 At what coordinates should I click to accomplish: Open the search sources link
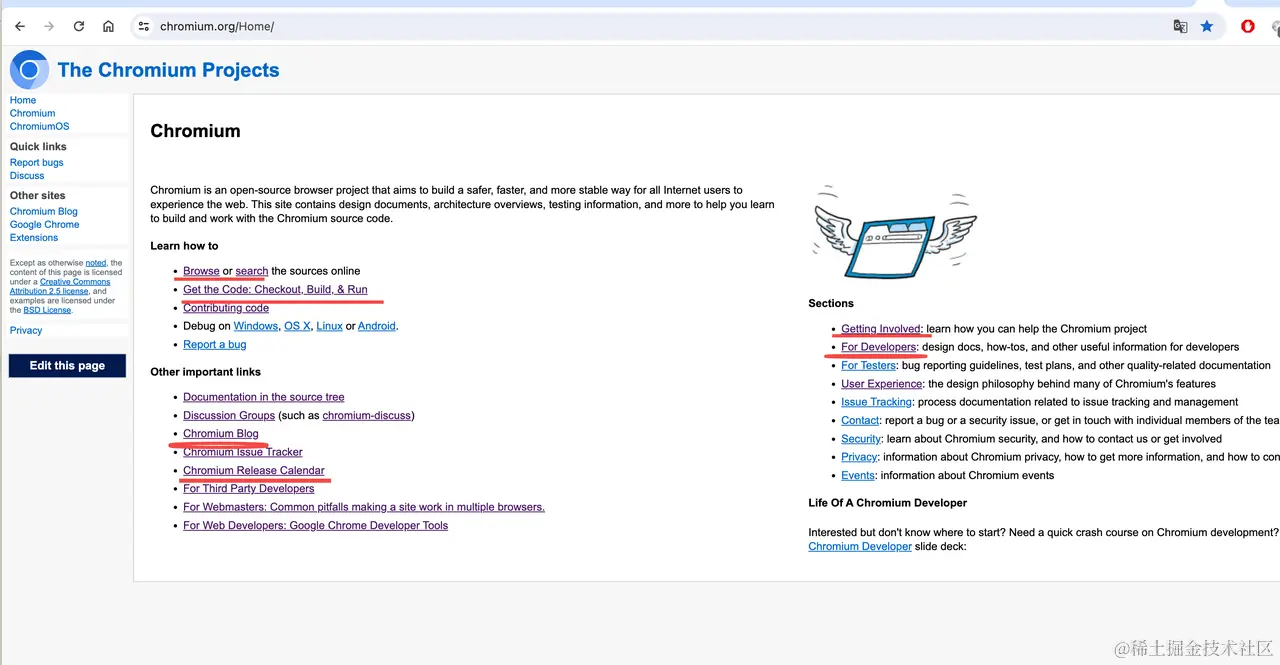click(252, 271)
